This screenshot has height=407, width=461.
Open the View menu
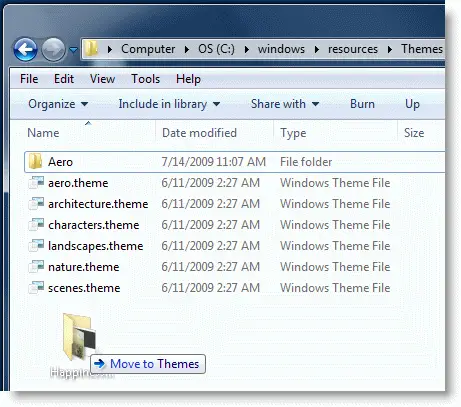click(102, 79)
